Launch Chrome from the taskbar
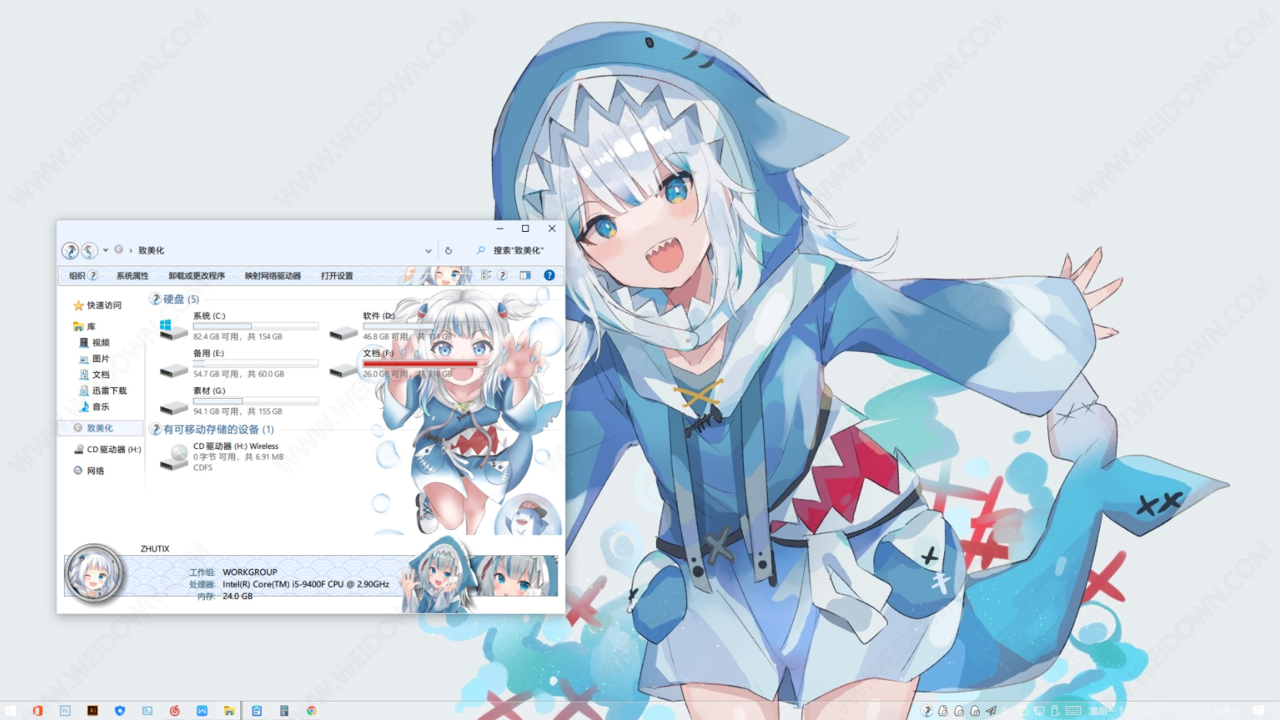The height and width of the screenshot is (720, 1280). click(x=311, y=711)
